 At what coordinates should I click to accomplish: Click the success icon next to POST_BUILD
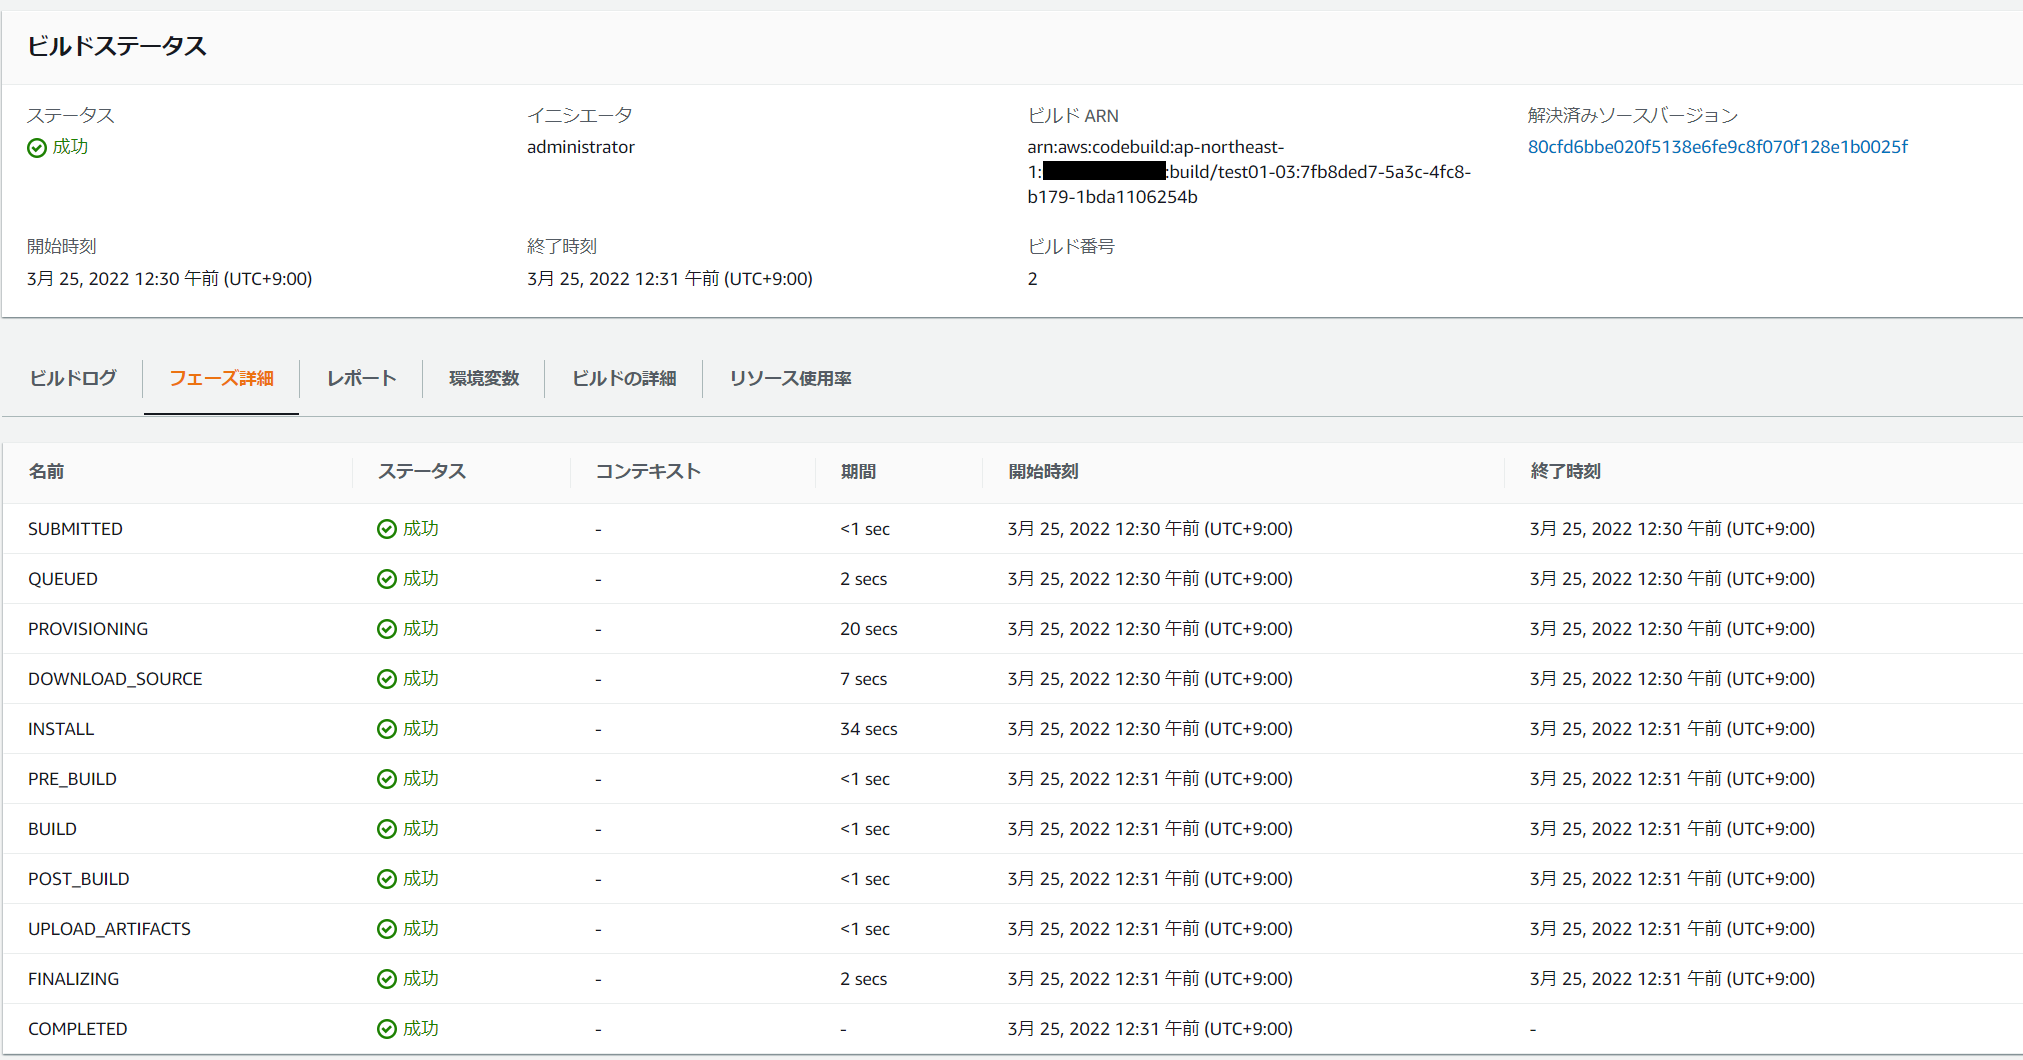pos(386,878)
